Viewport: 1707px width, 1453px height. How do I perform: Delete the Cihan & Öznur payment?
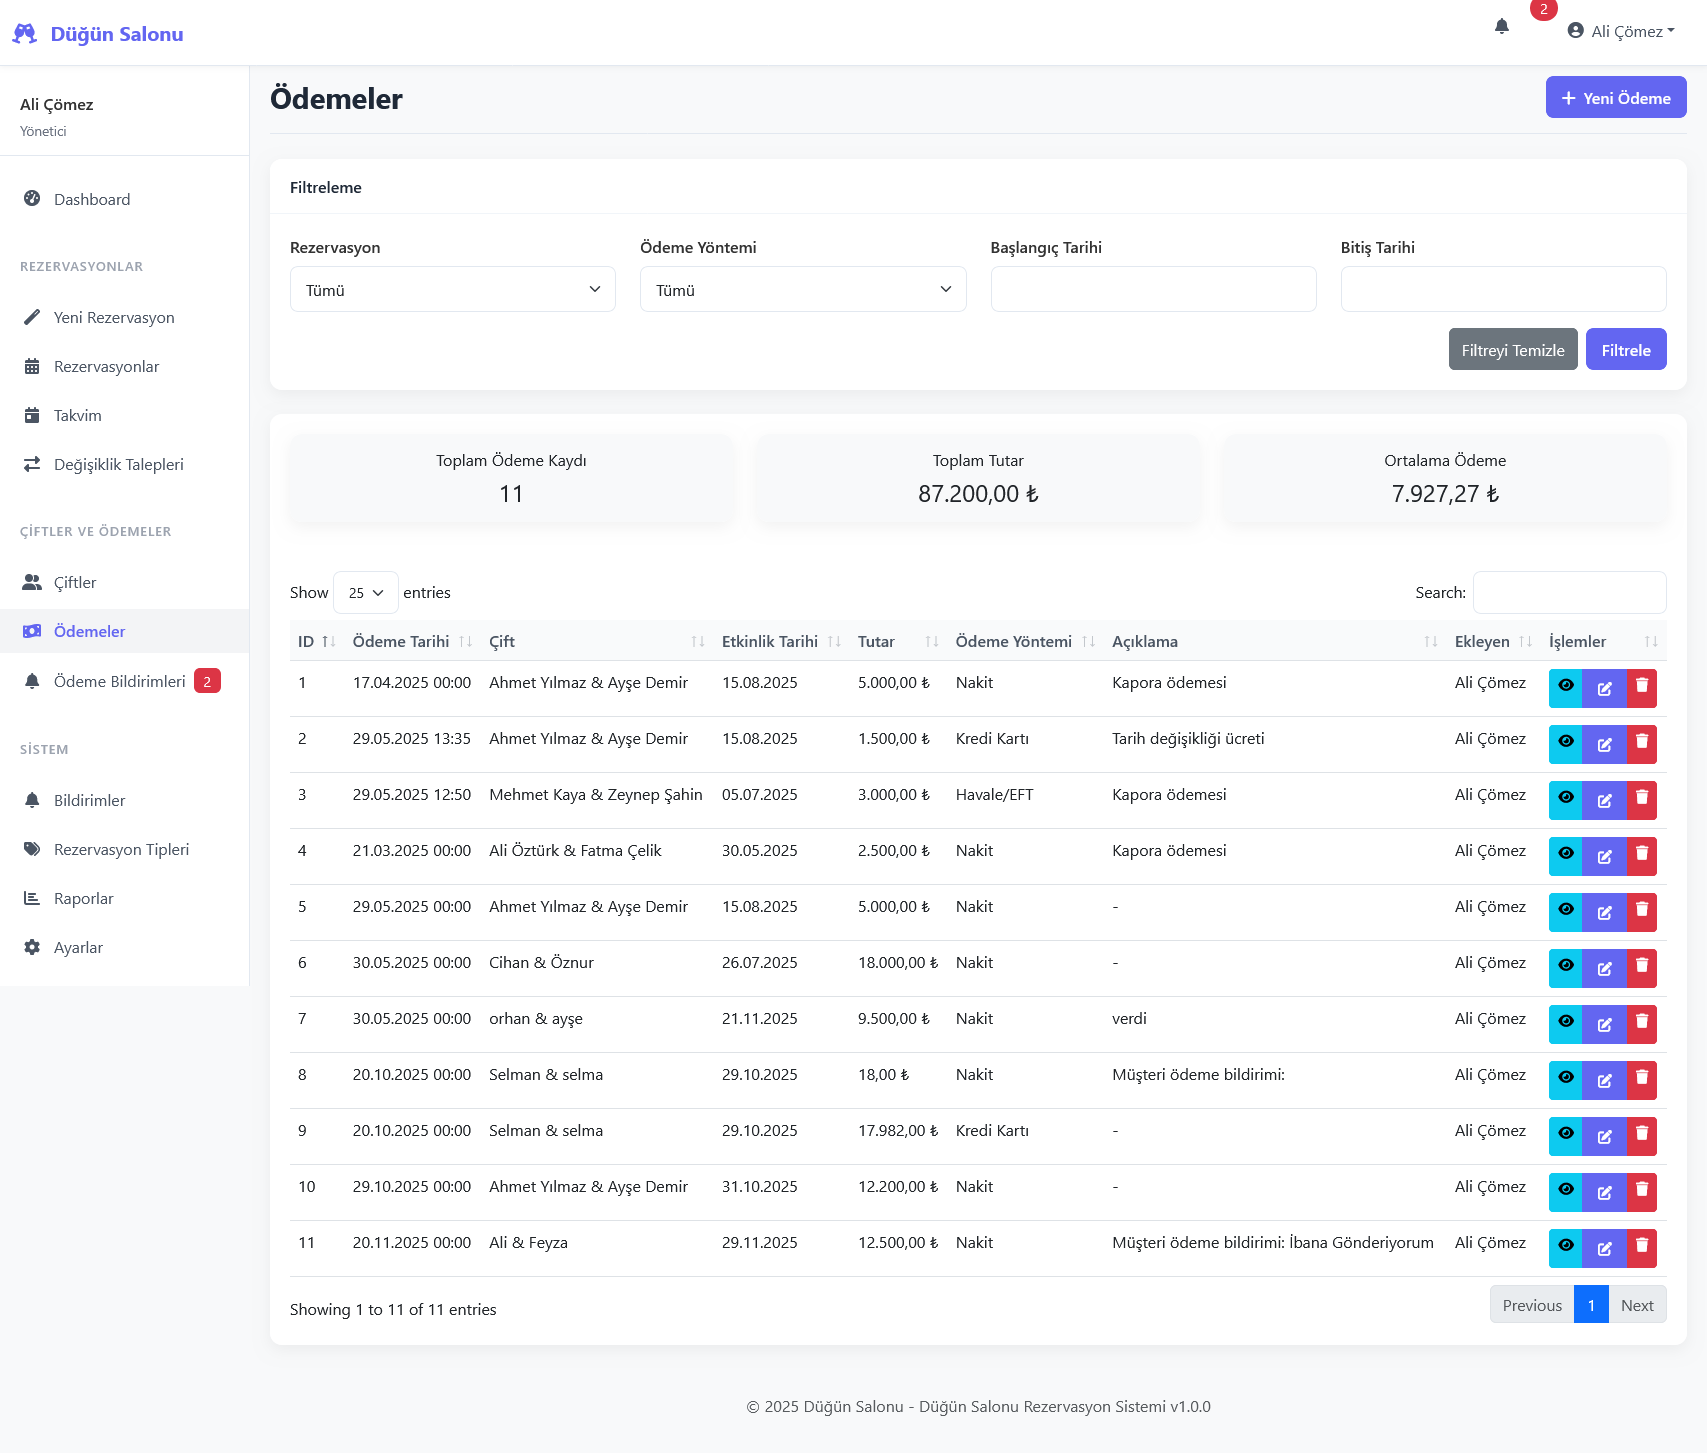[x=1641, y=968]
